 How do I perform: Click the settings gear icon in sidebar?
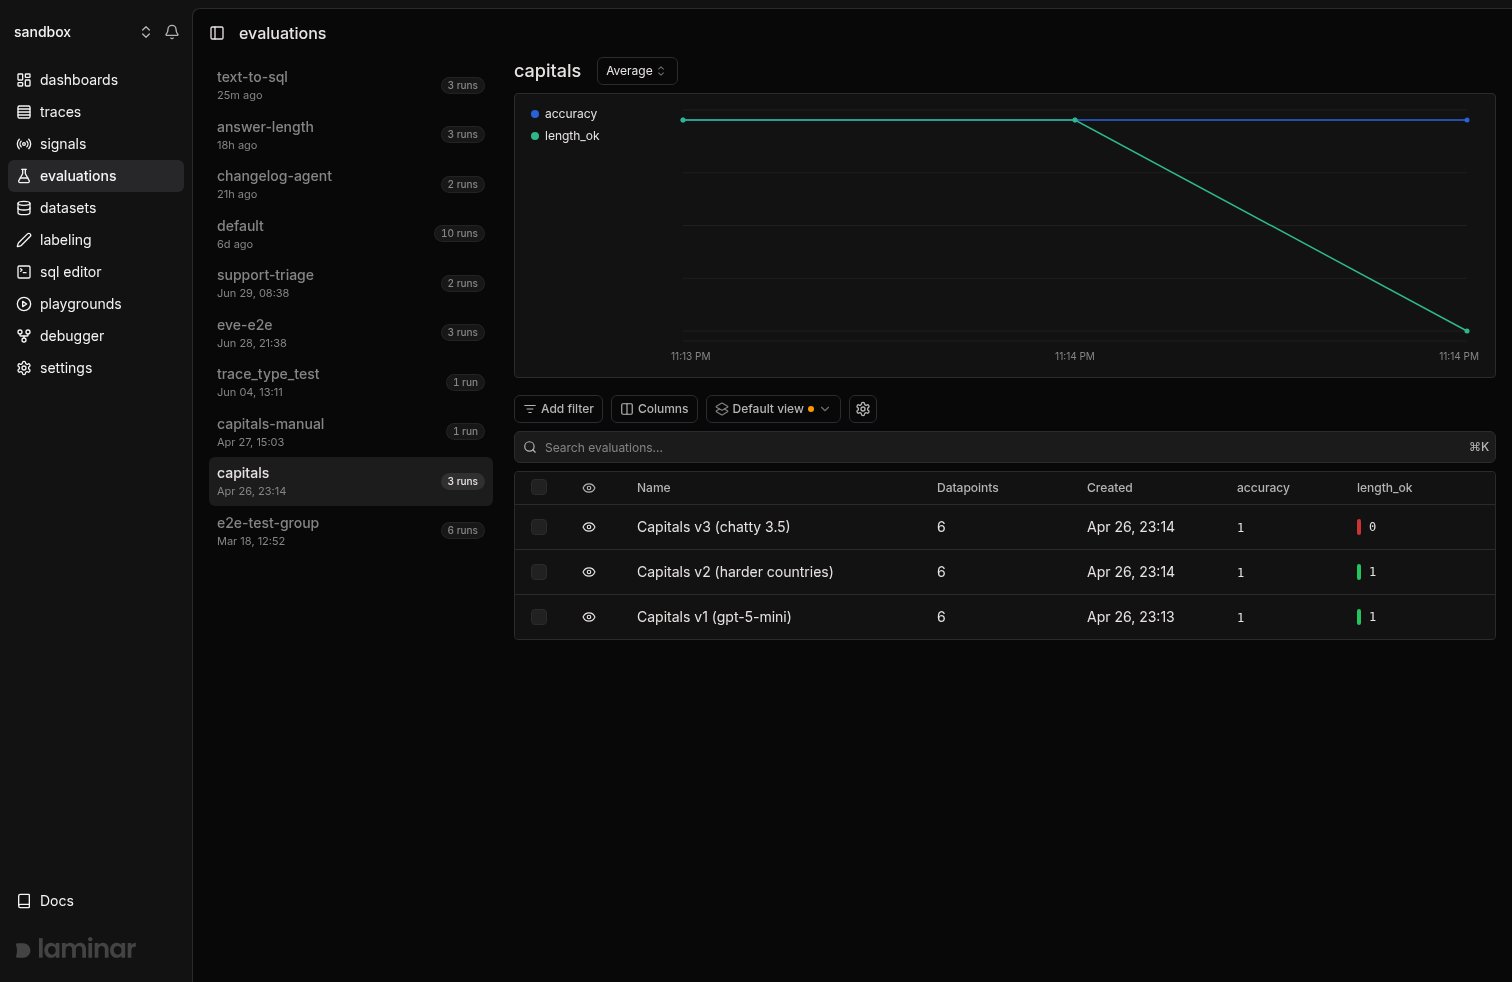(24, 368)
